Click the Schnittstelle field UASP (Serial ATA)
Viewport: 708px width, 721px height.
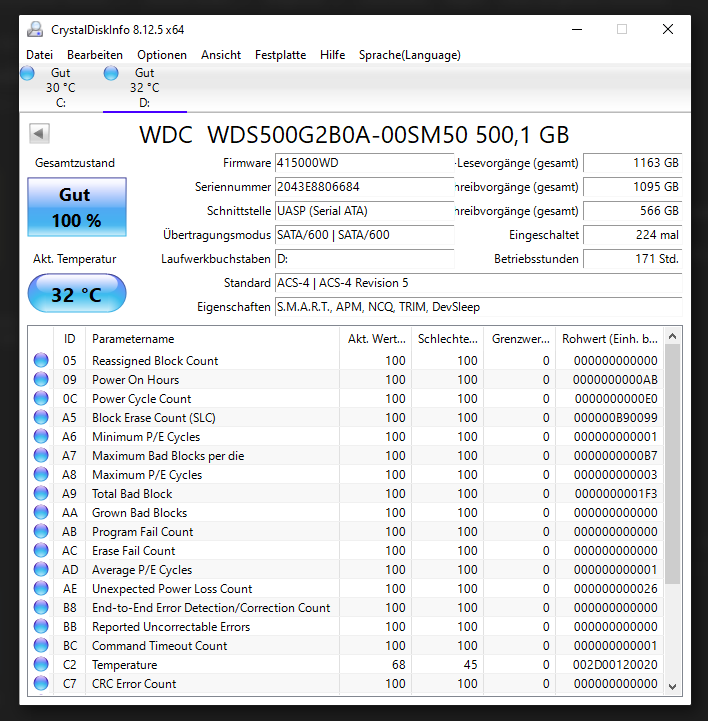[x=364, y=211]
